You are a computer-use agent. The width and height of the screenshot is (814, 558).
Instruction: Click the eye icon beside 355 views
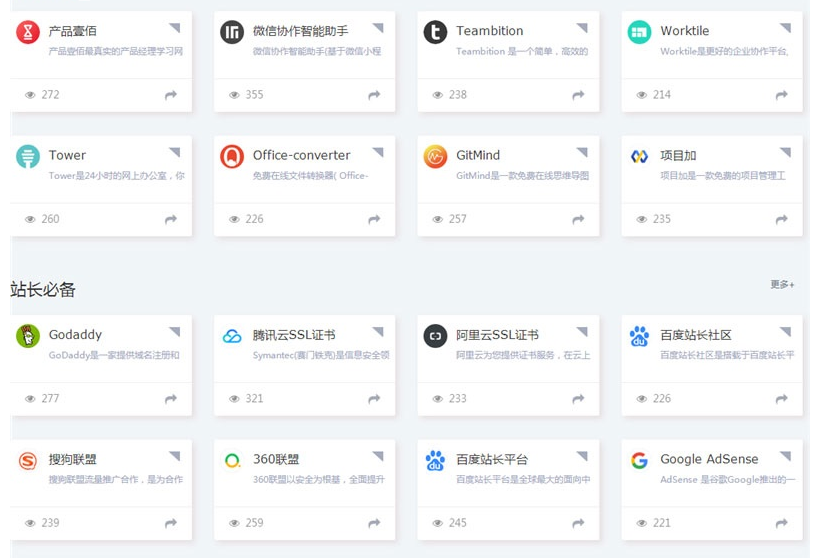[x=235, y=95]
